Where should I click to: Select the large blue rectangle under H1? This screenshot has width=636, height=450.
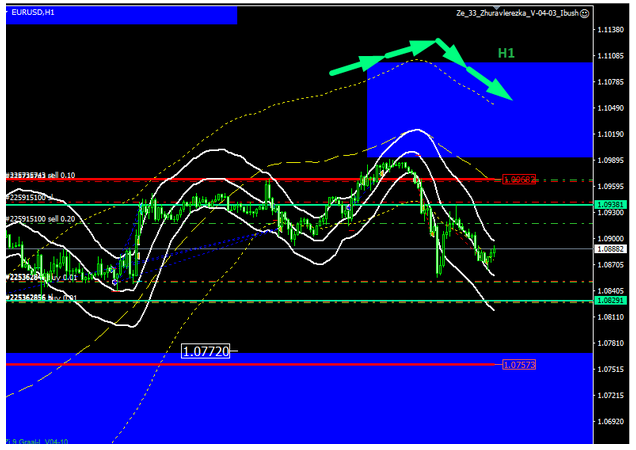475,110
